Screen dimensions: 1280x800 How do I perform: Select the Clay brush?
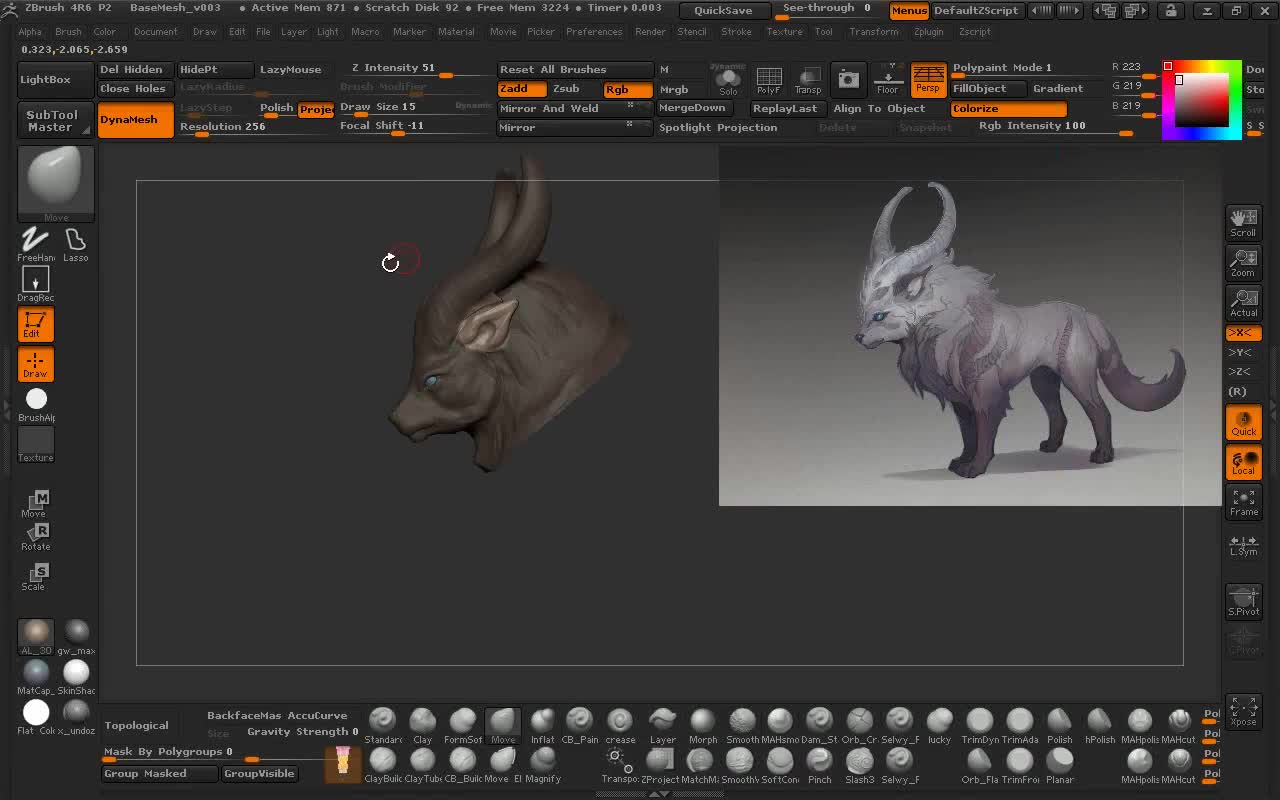(423, 726)
